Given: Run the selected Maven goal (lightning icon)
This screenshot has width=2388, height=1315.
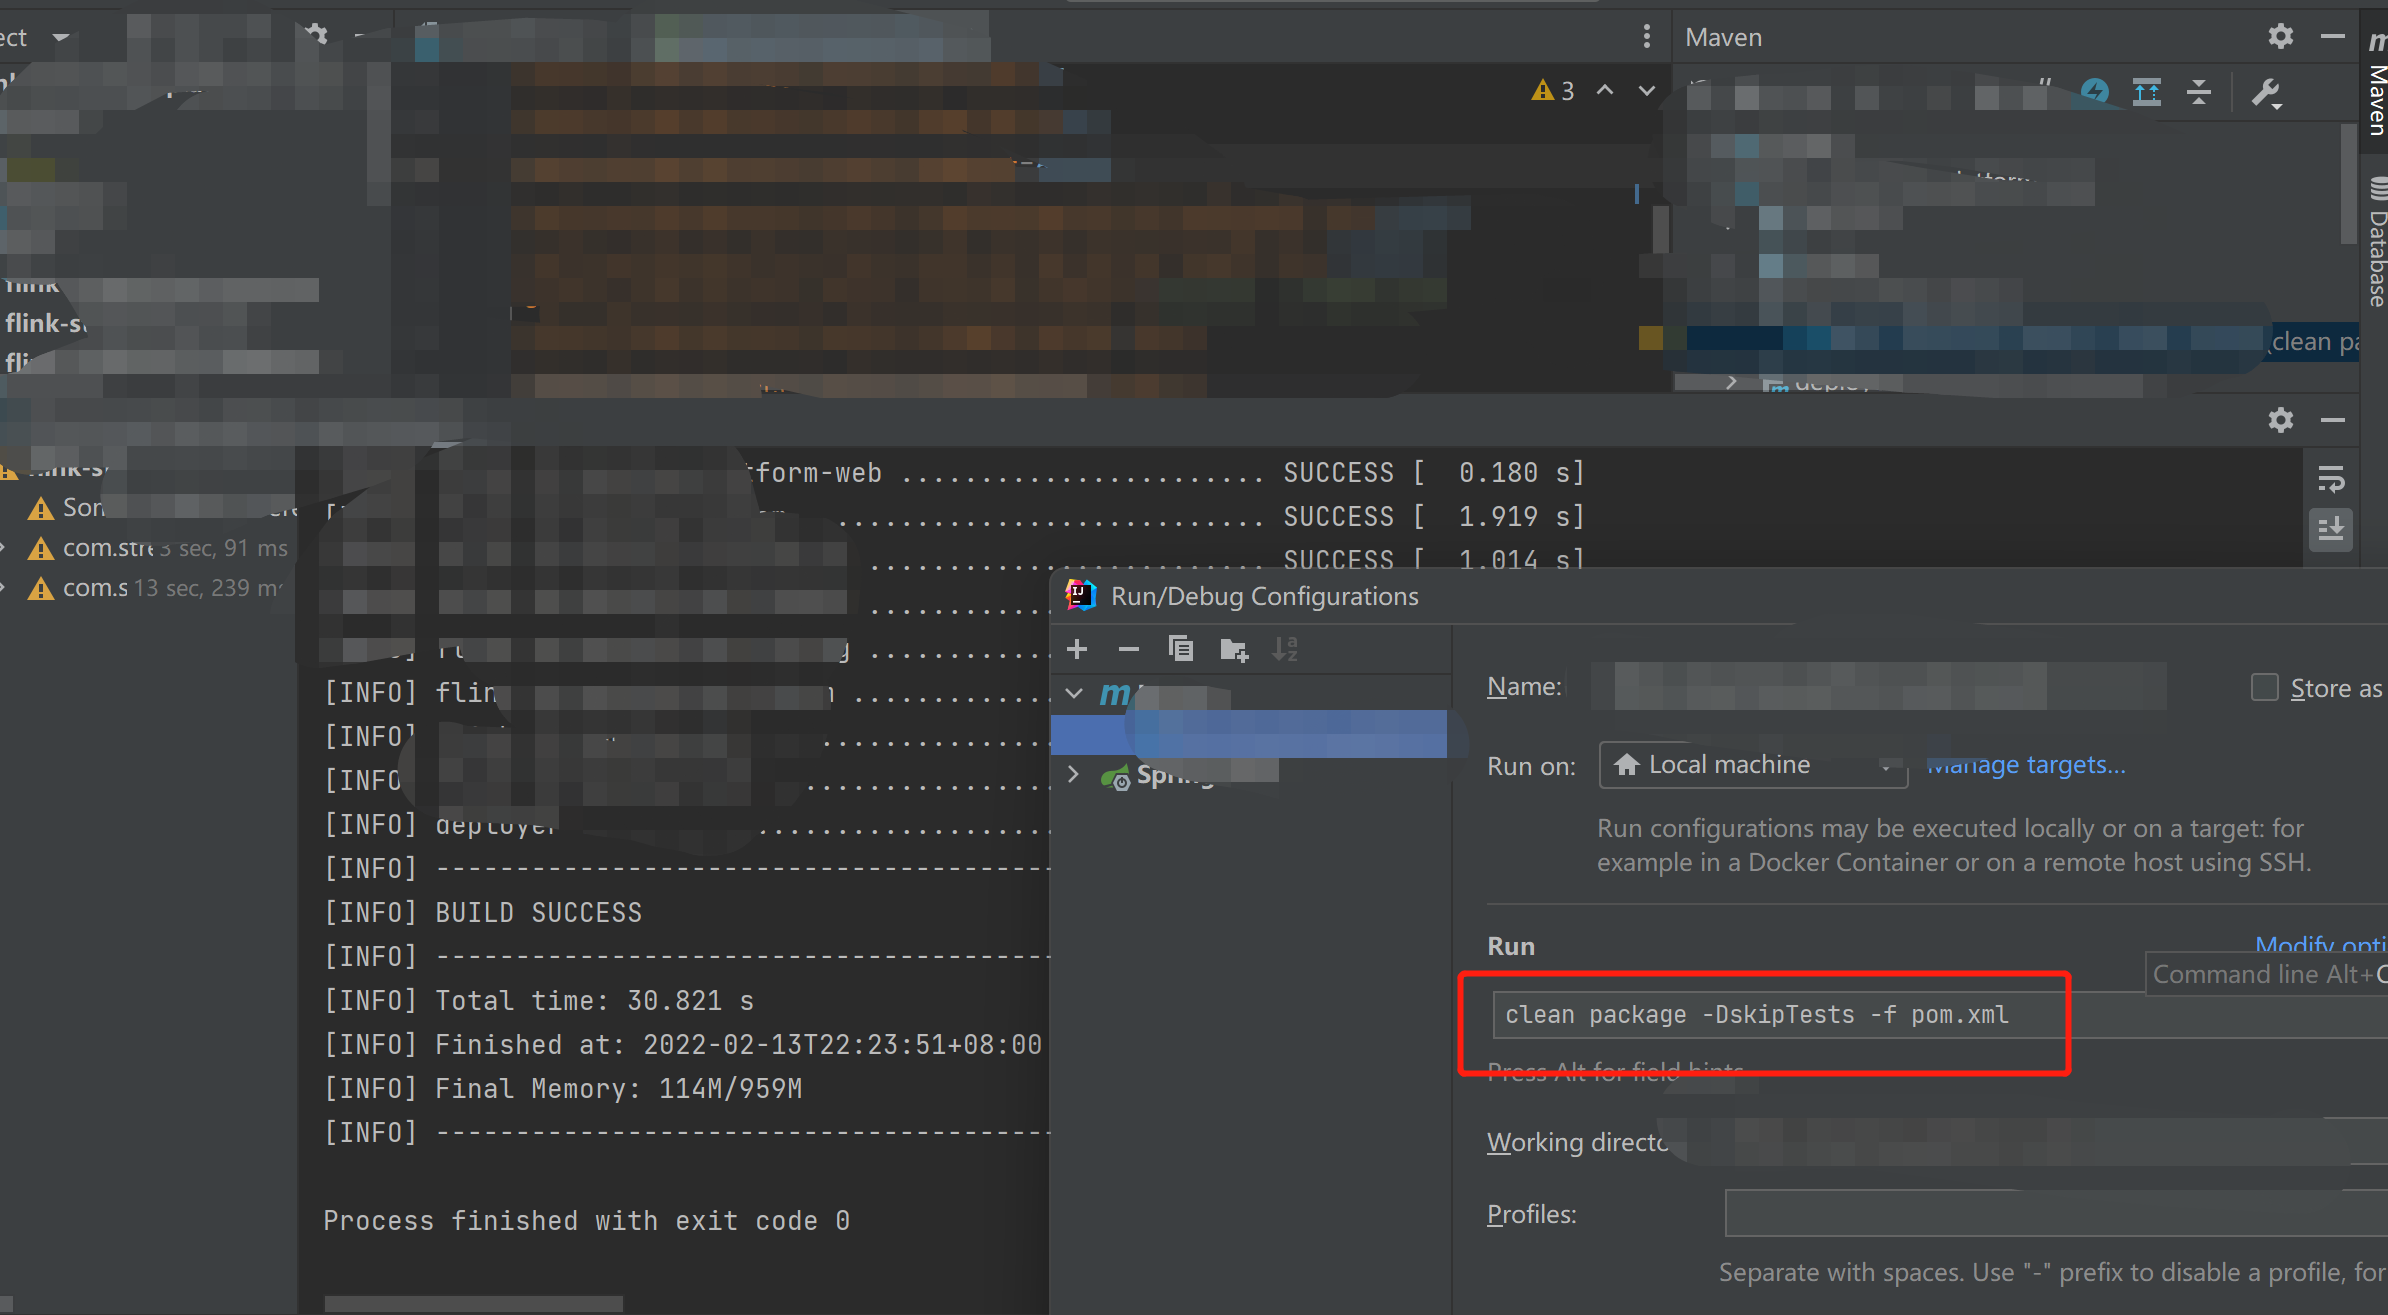Looking at the screenshot, I should (2097, 92).
